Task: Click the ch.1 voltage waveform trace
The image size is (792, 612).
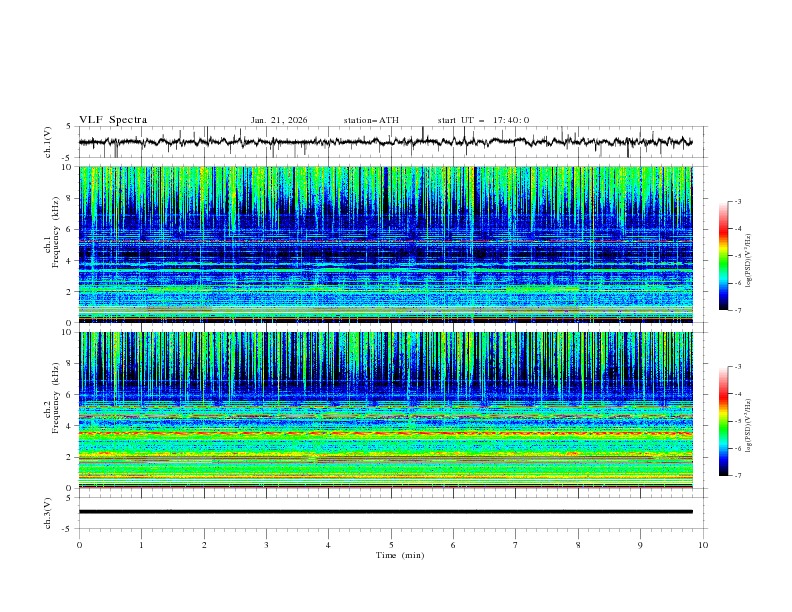Action: point(385,142)
